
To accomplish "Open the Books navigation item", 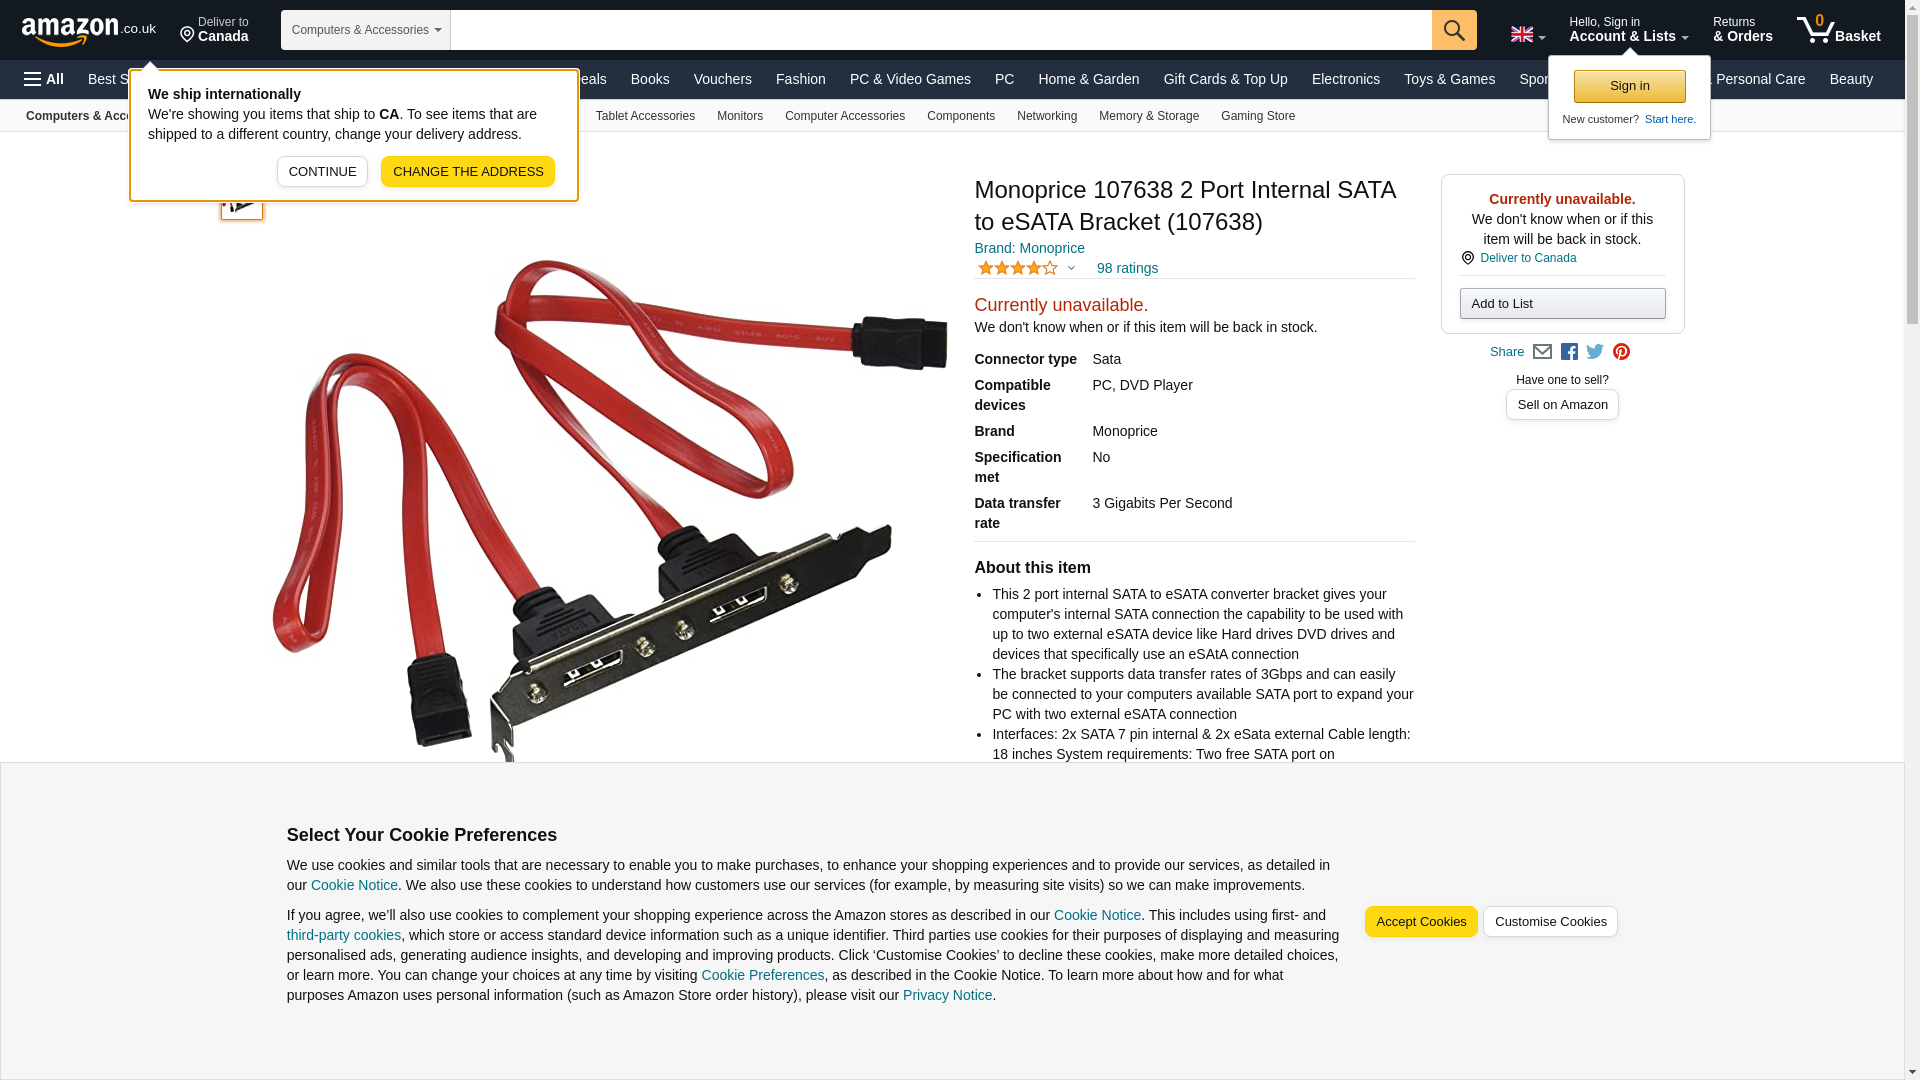I will coord(650,79).
